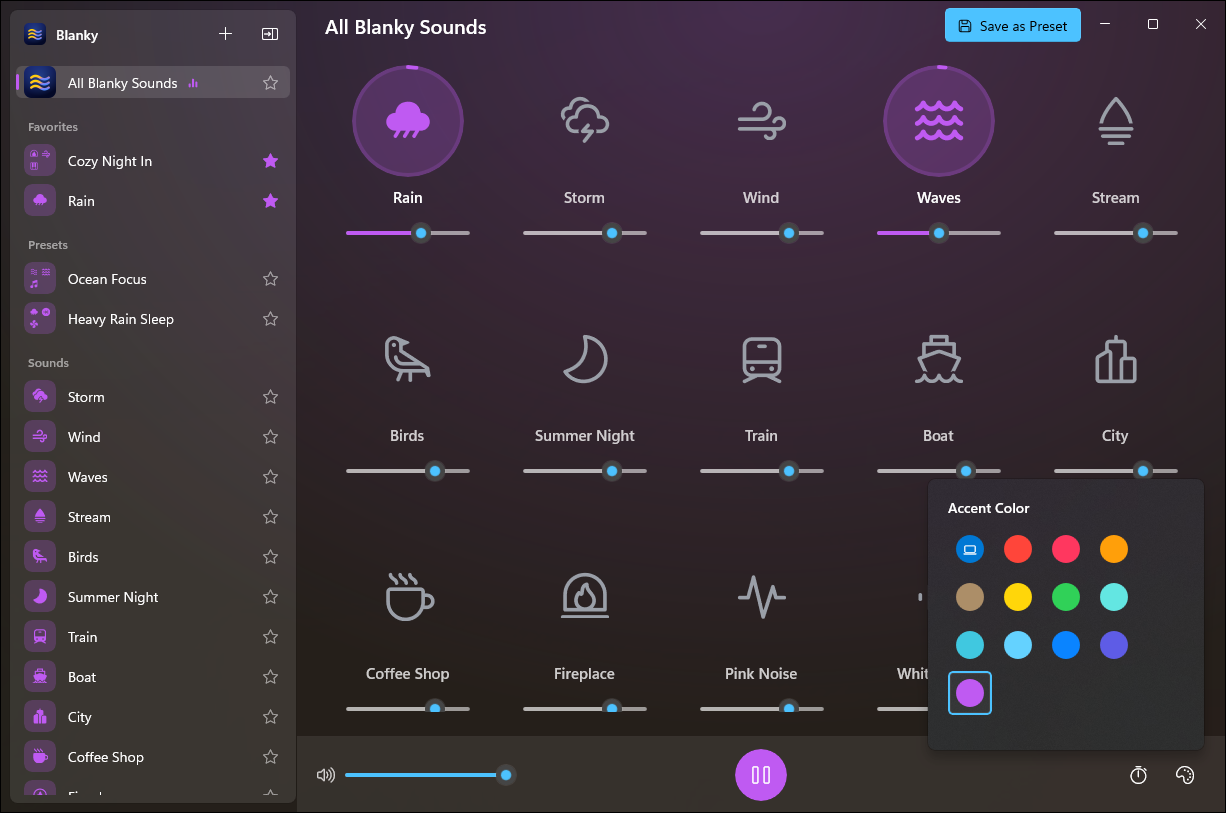Click the Storm volume slider
The width and height of the screenshot is (1226, 813).
click(585, 233)
